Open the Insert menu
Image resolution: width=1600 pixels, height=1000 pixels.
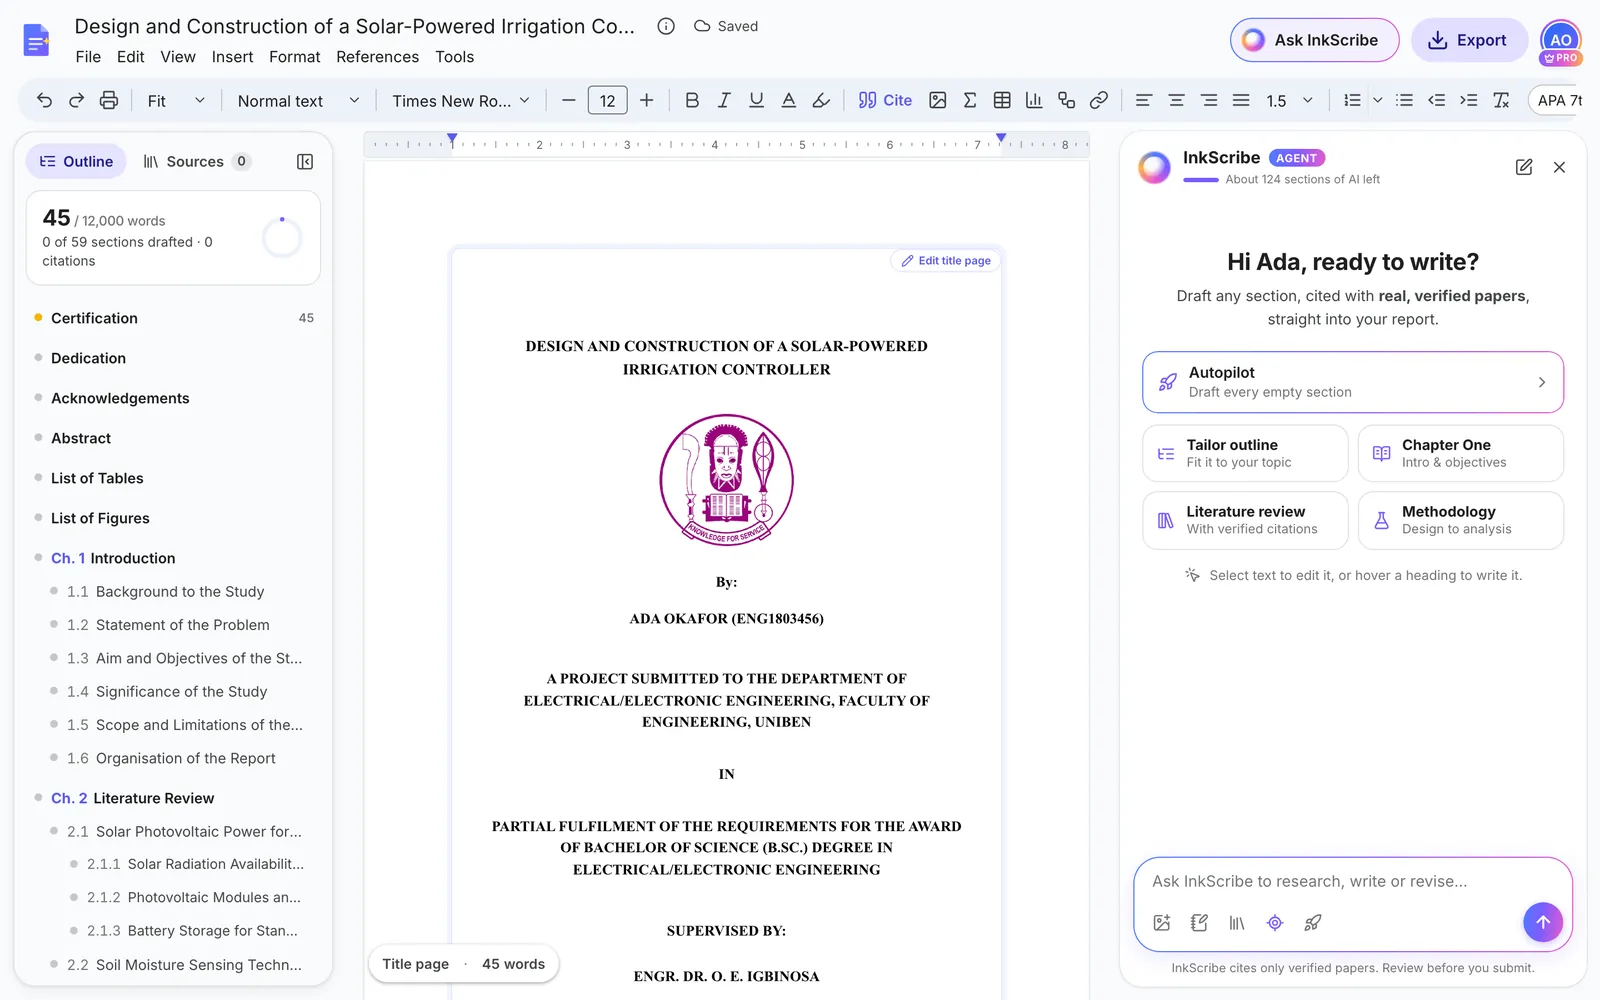tap(232, 57)
